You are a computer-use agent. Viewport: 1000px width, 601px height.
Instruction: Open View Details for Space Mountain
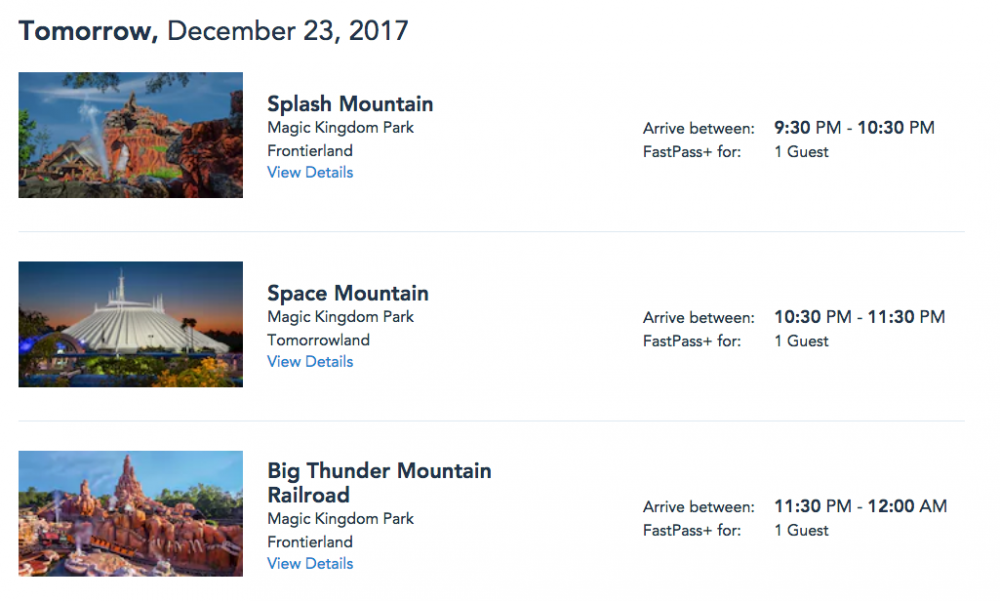click(310, 362)
